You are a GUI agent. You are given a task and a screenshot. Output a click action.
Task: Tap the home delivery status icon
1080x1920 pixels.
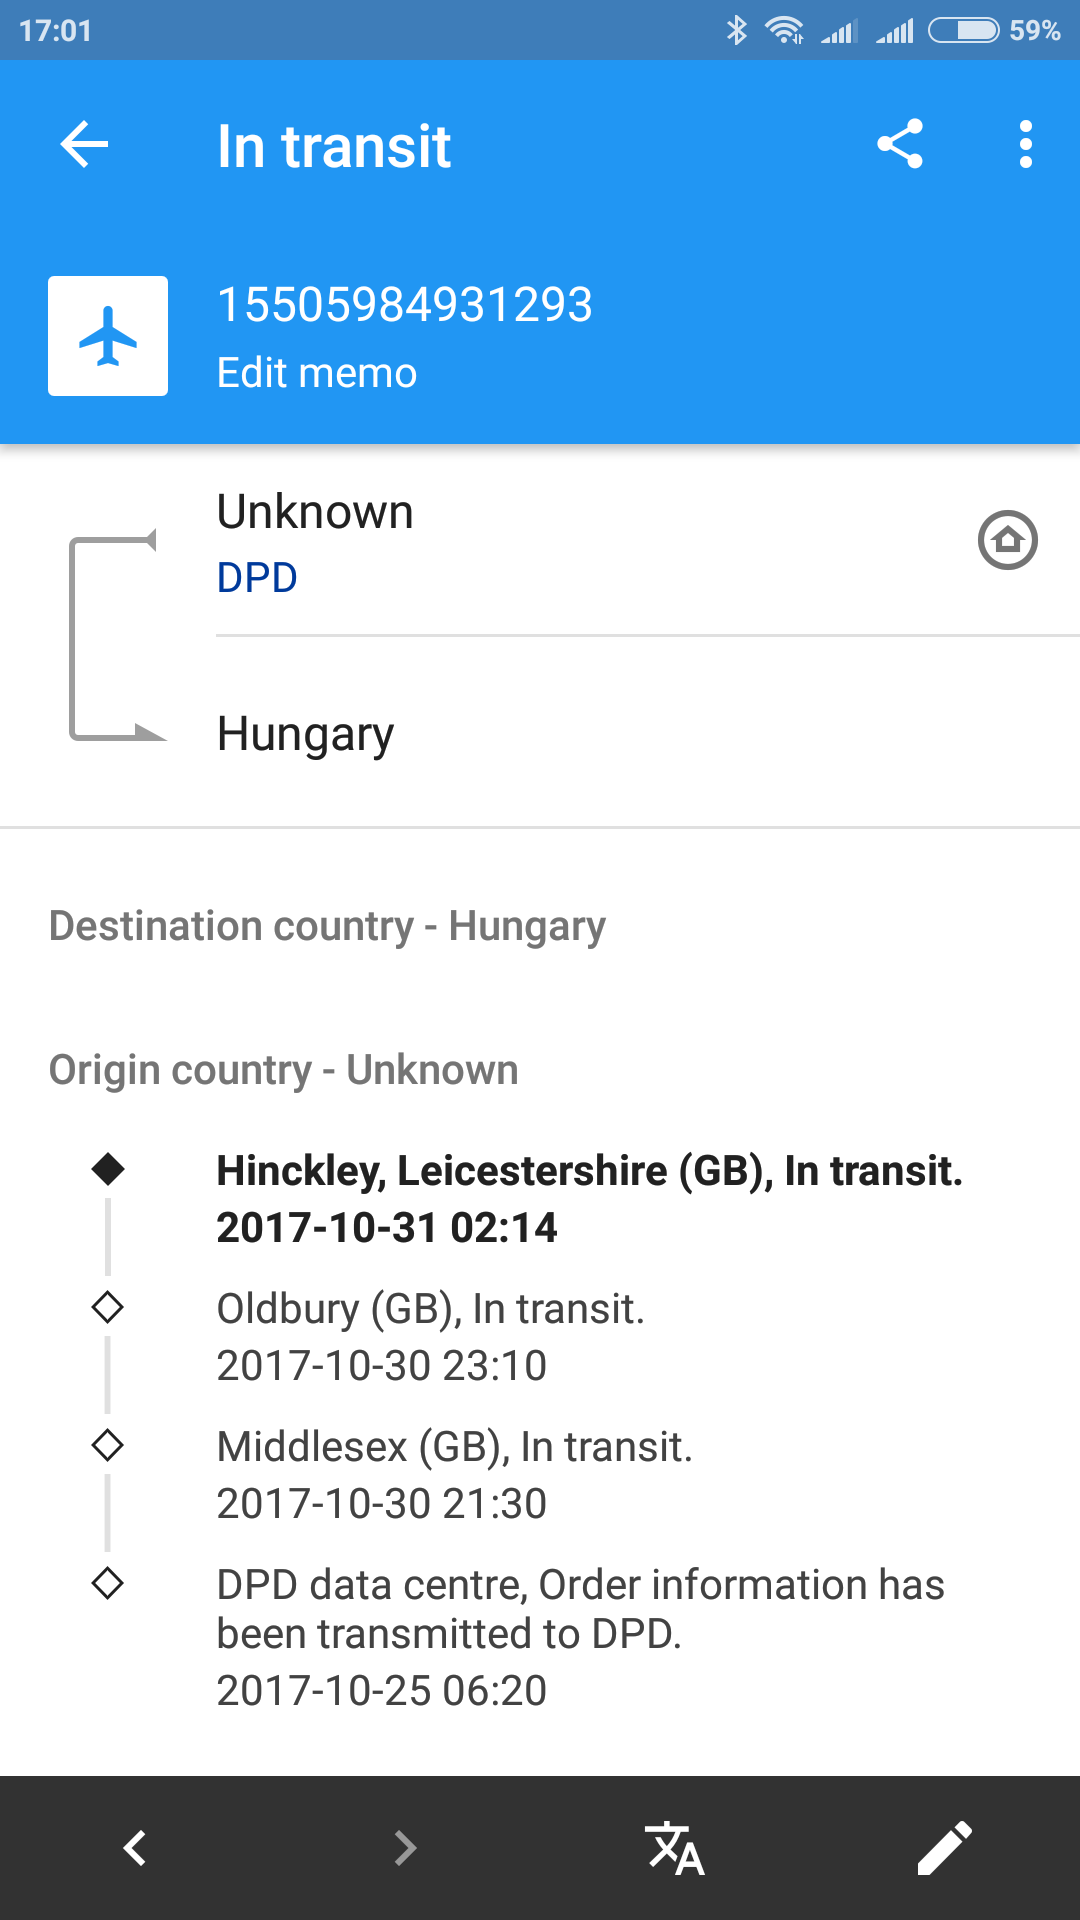point(1007,540)
